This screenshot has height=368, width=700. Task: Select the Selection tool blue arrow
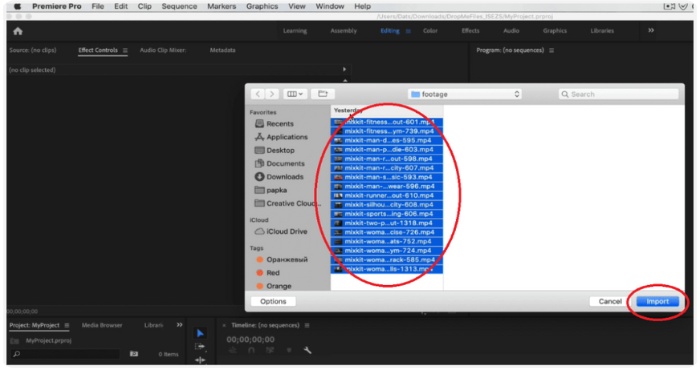200,333
